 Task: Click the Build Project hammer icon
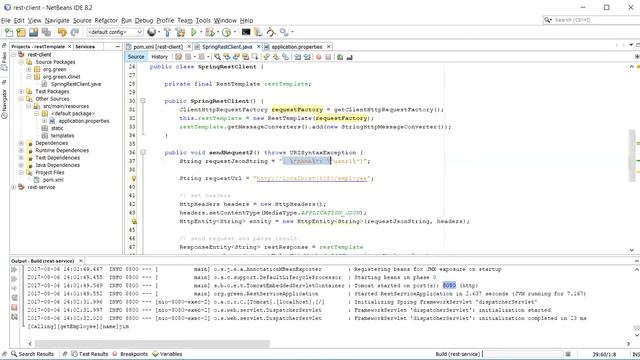pos(167,32)
